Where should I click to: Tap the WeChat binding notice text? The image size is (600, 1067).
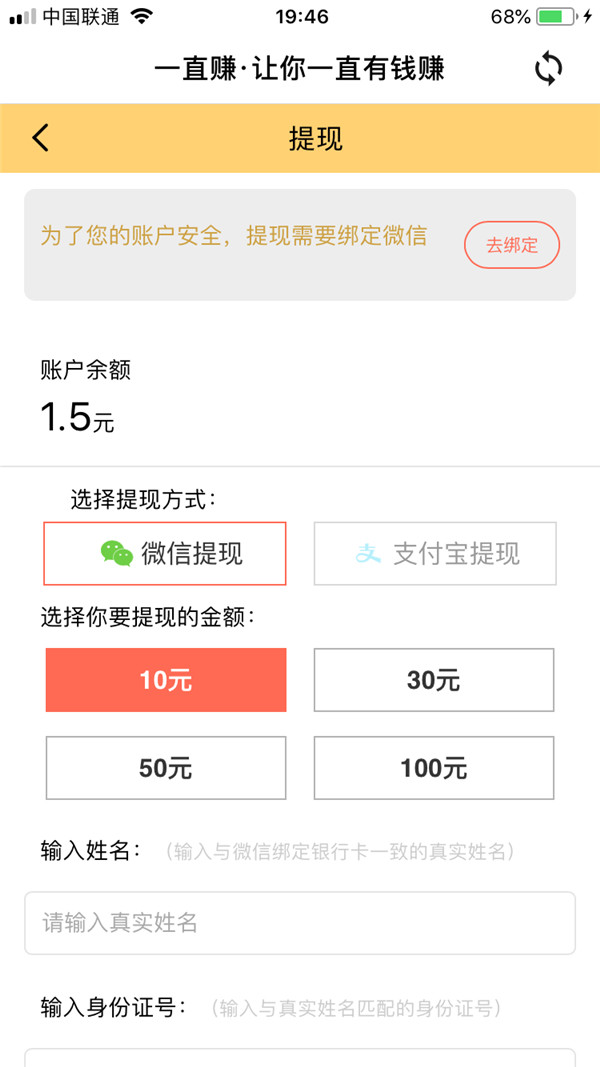coord(233,236)
